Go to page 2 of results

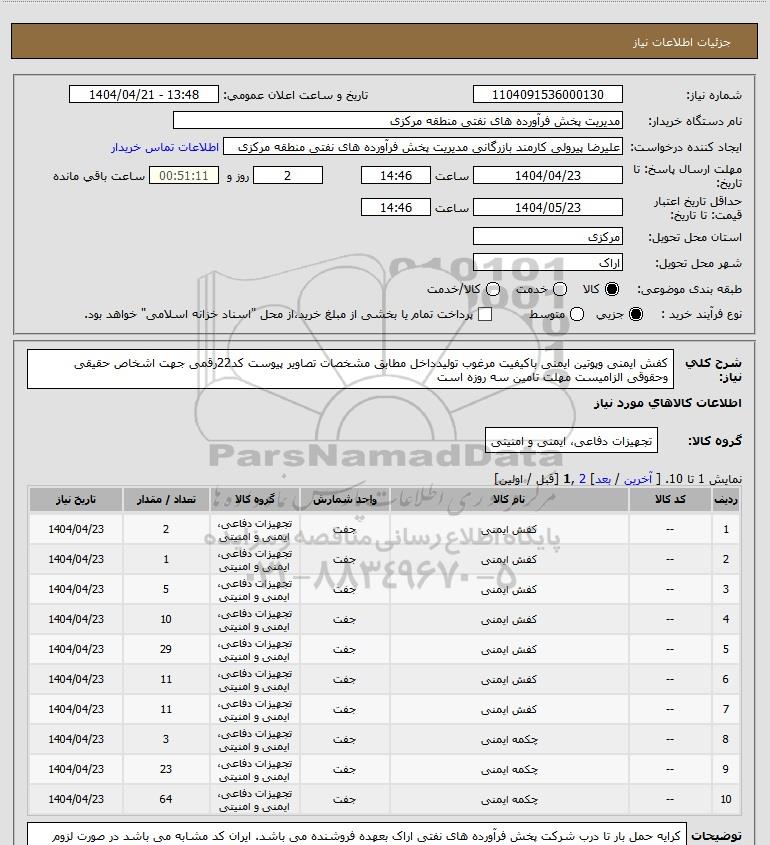pyautogui.click(x=582, y=479)
